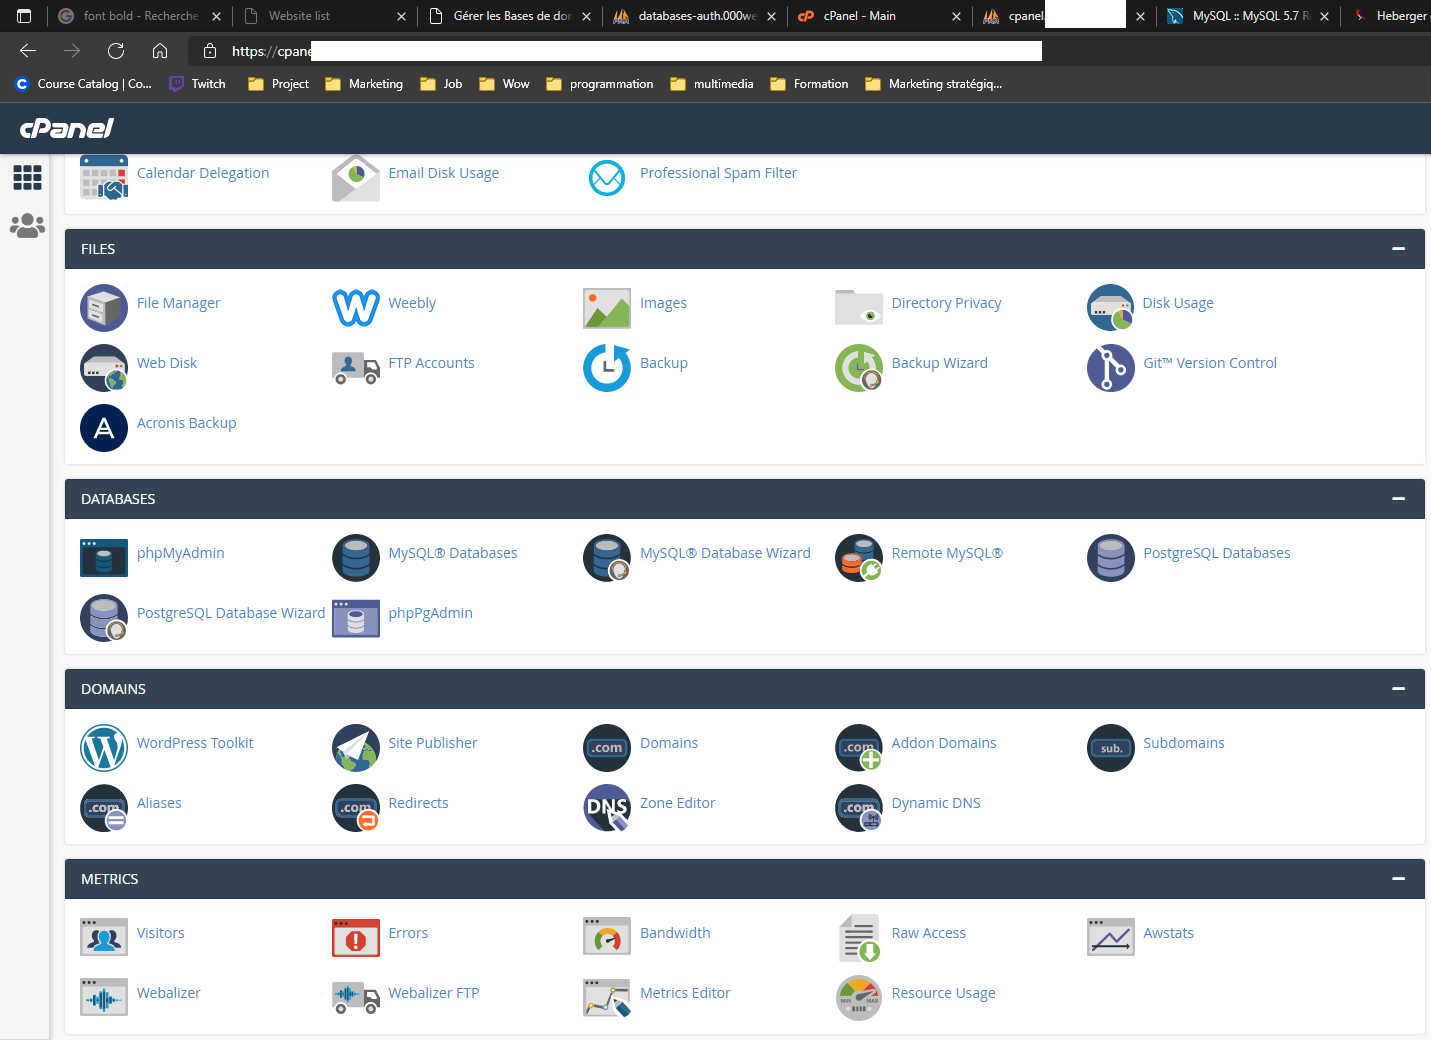Click the MySQL Database Wizard icon
This screenshot has height=1040, width=1431.
click(x=607, y=558)
